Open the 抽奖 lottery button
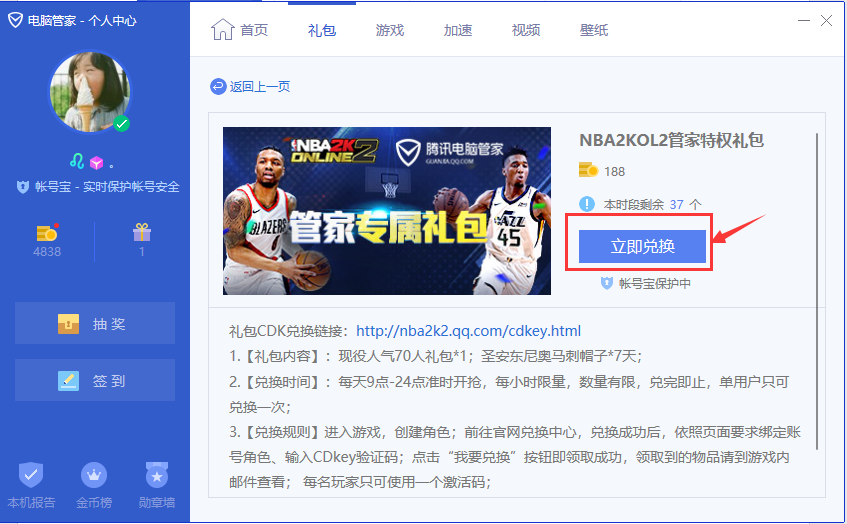This screenshot has height=524, width=847. [x=95, y=323]
